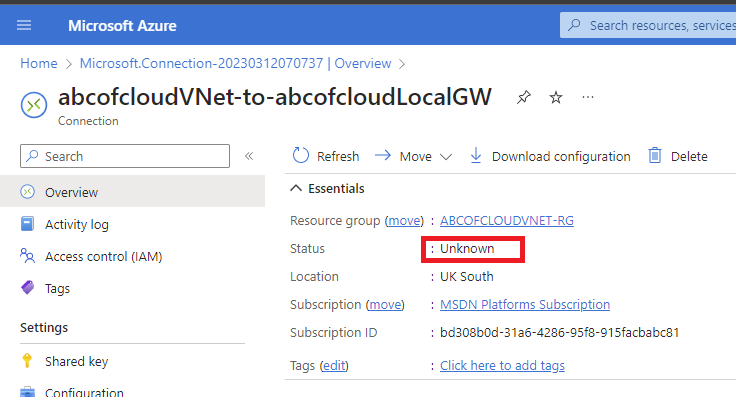Click the Subscription (move) link
The width and height of the screenshot is (736, 397).
point(385,305)
